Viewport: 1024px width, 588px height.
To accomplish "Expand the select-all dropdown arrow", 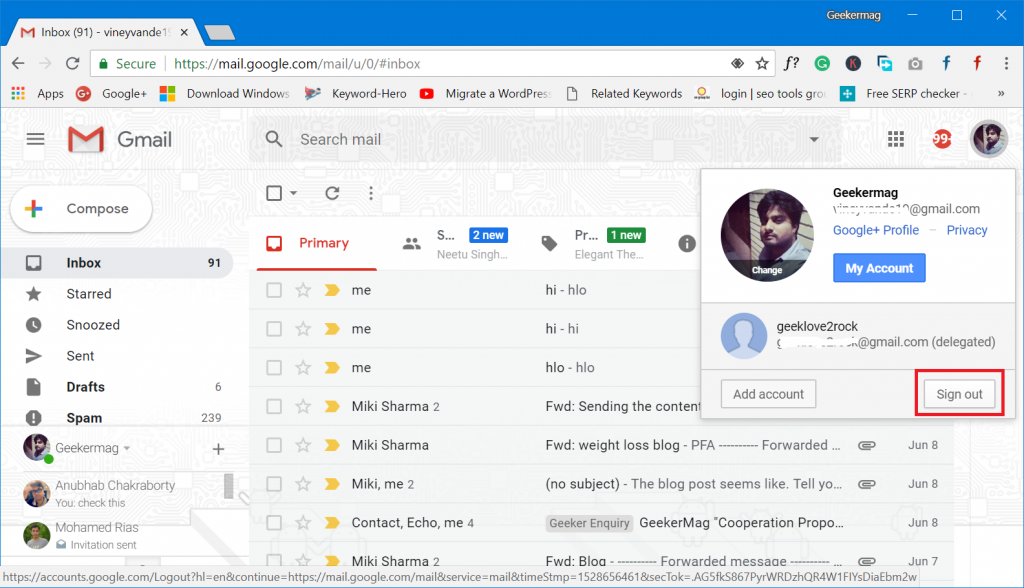I will point(294,193).
